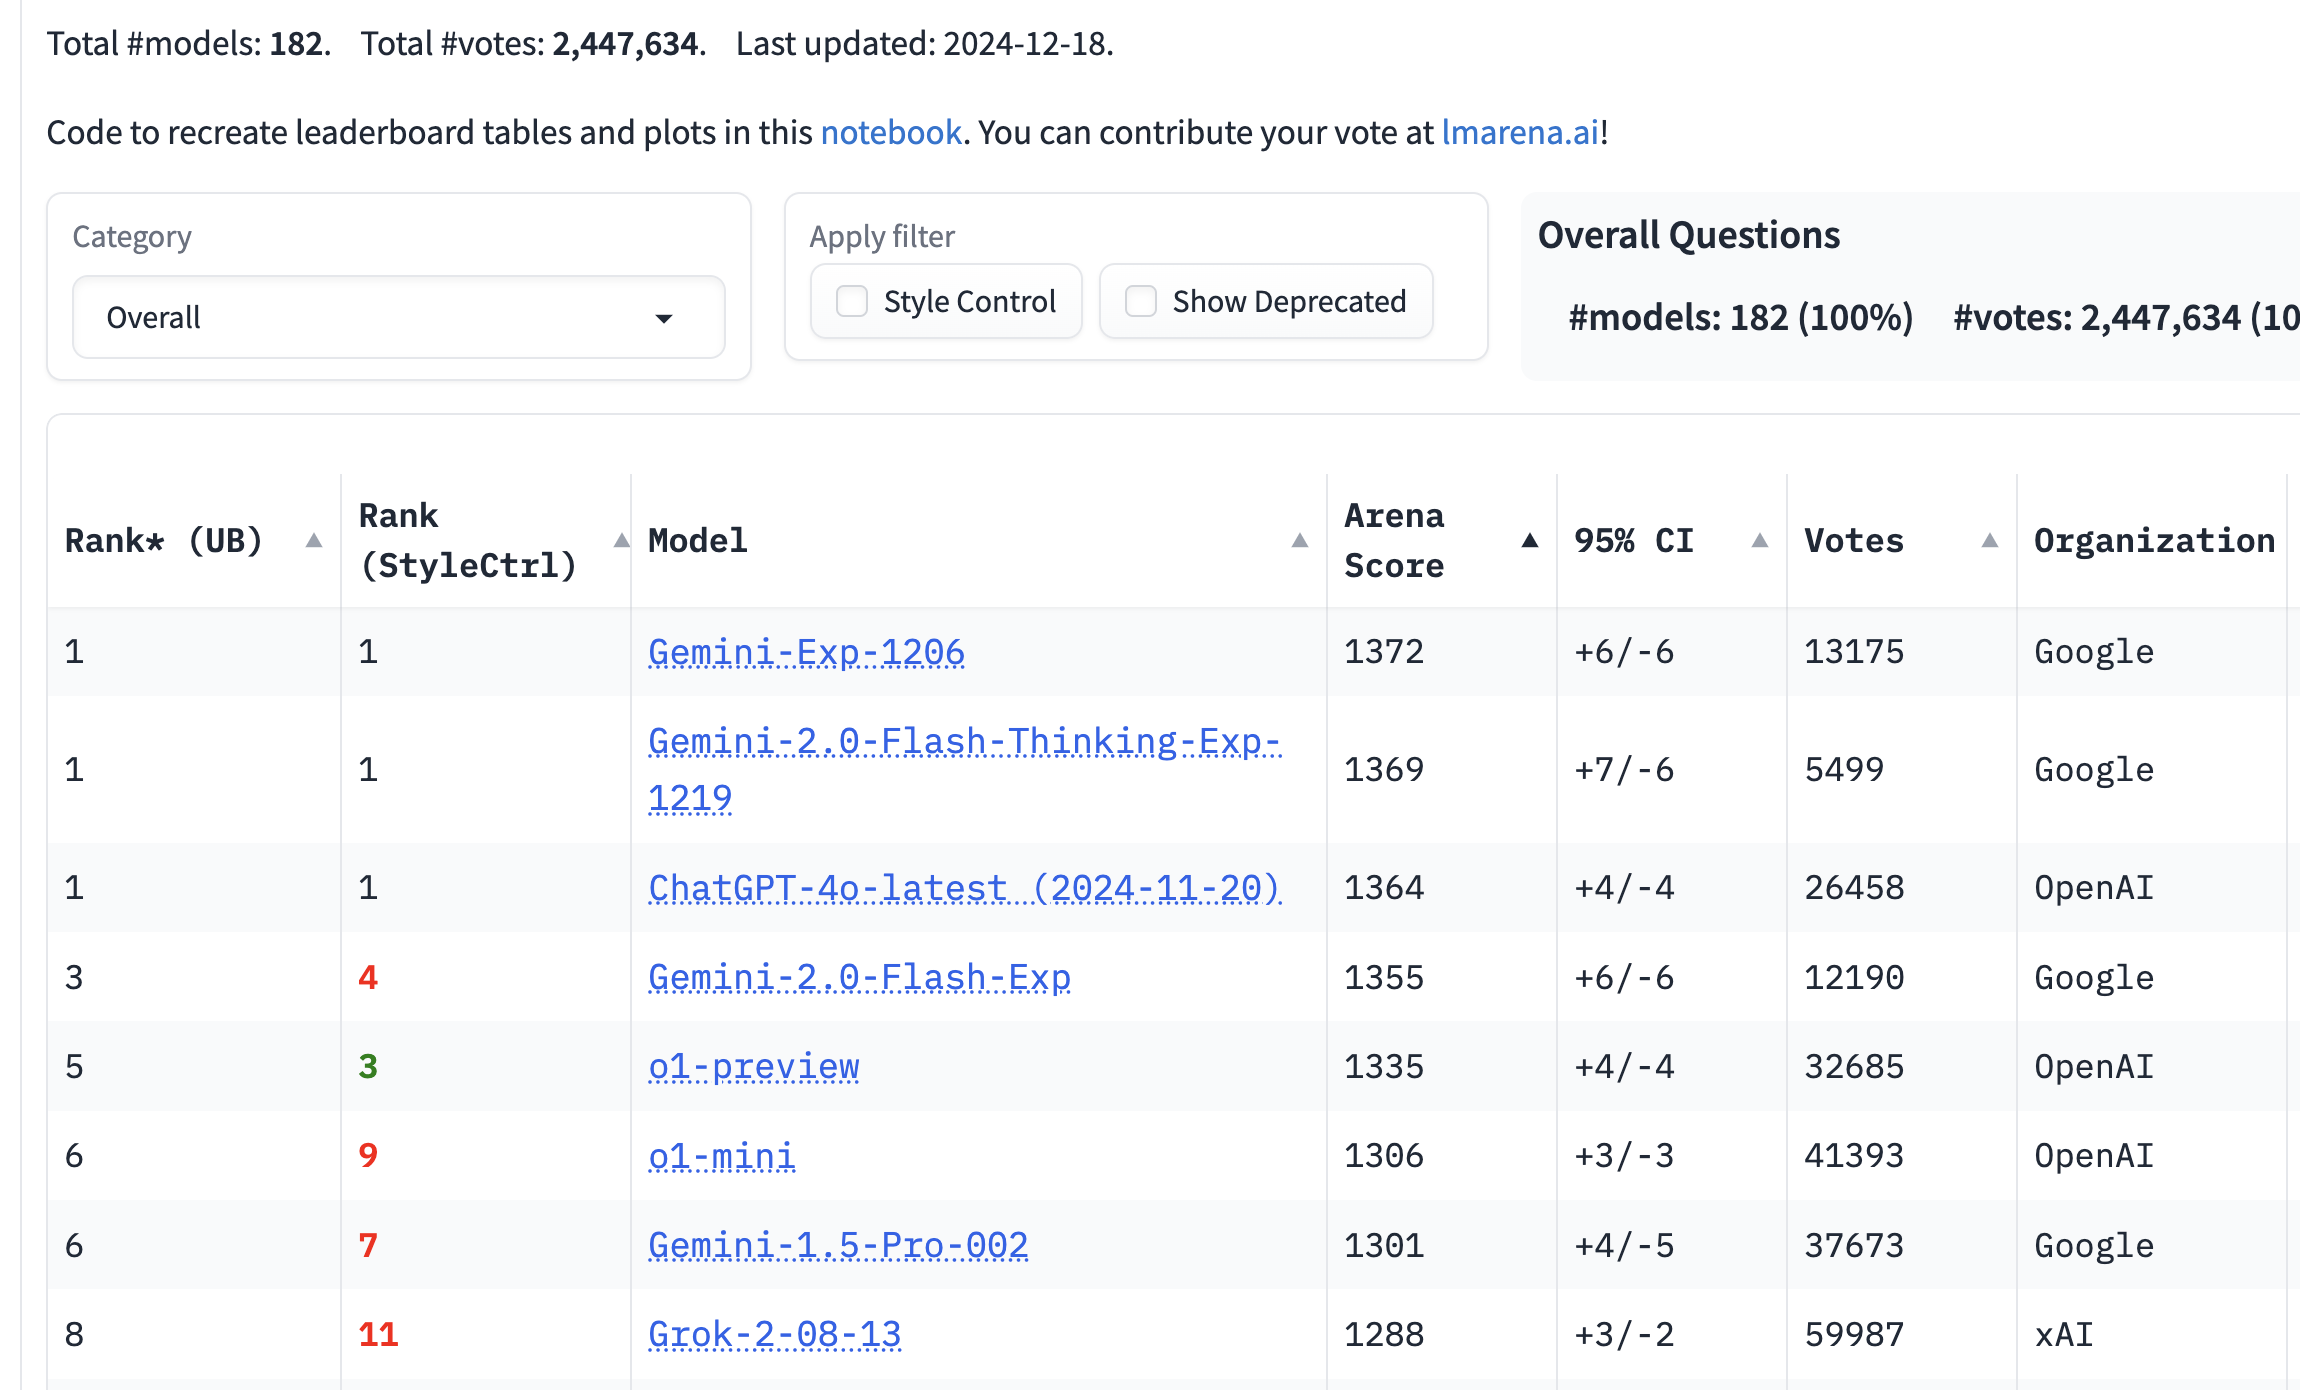2300x1390 pixels.
Task: Click the 95% CI header text
Action: (x=1634, y=541)
